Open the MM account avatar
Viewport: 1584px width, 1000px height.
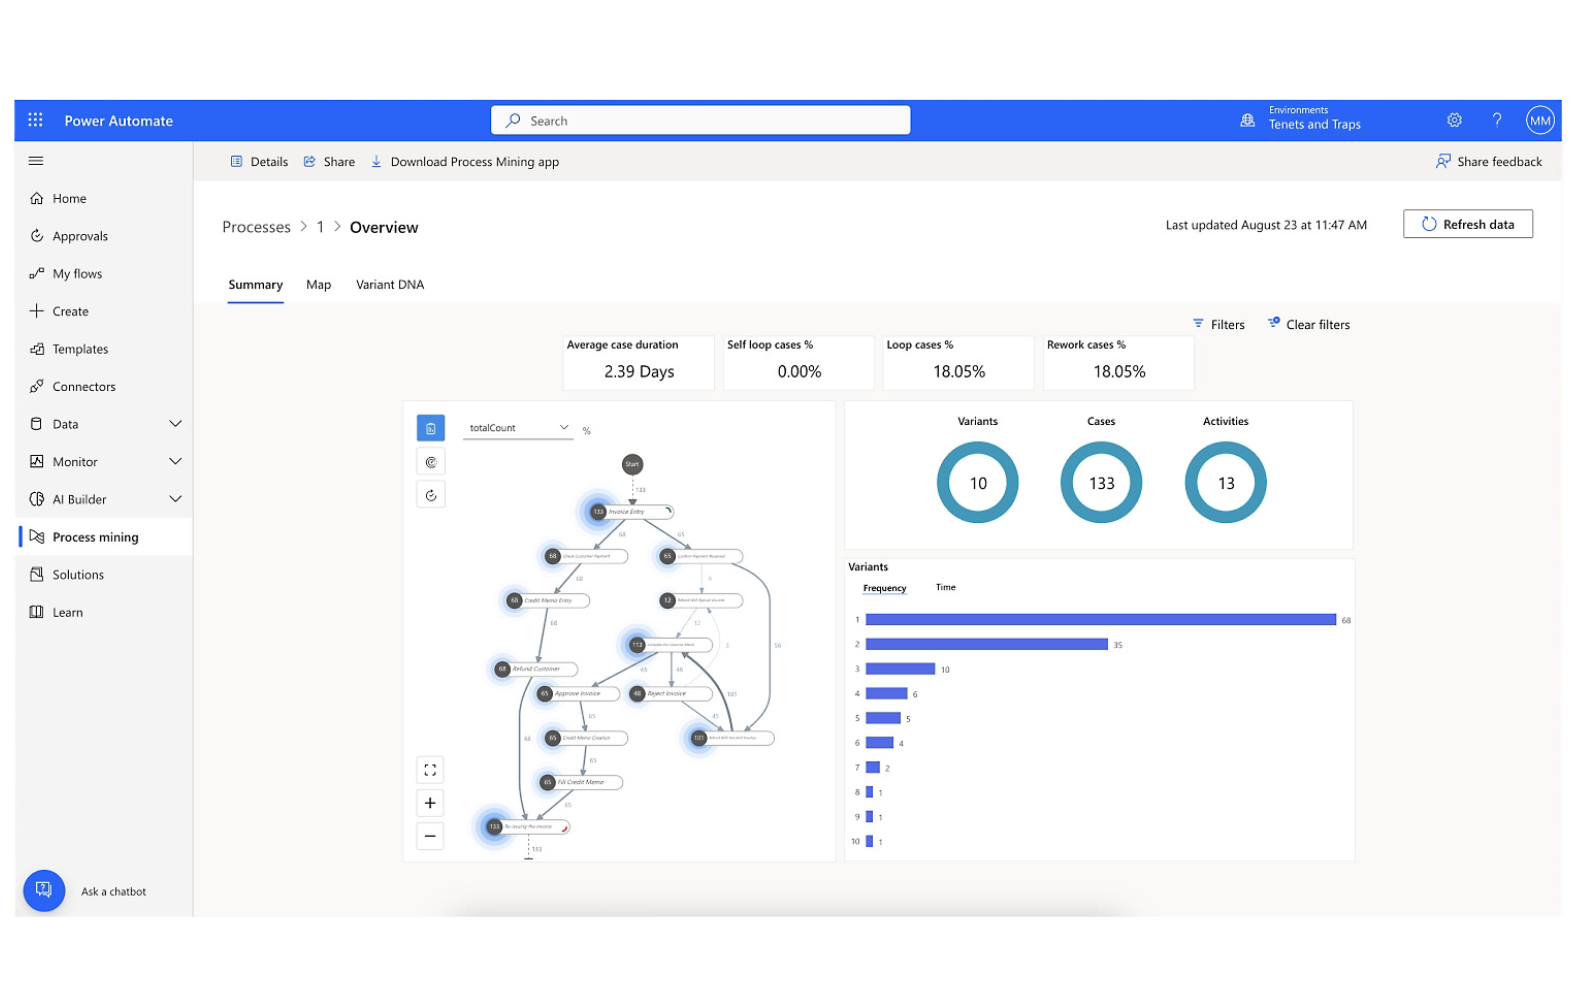point(1540,120)
